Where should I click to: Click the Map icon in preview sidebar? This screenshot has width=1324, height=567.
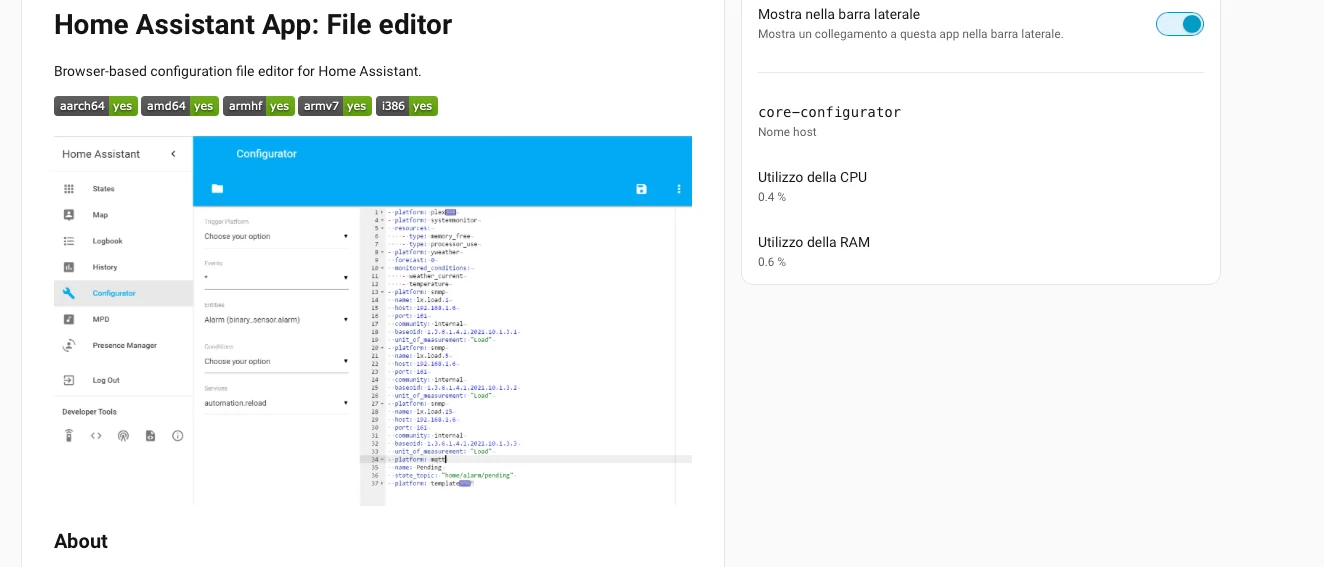click(69, 215)
